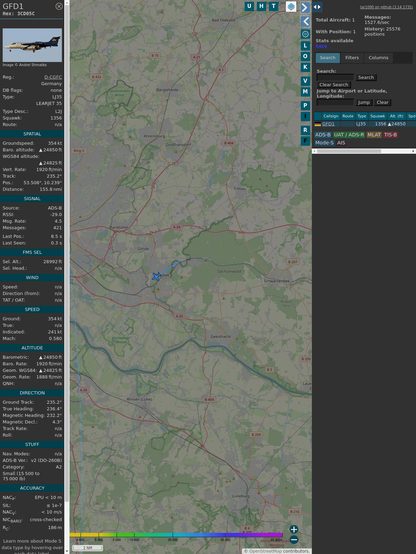Collapse sidebar with the left chevron button
This screenshot has width=416, height=554.
(305, 22)
